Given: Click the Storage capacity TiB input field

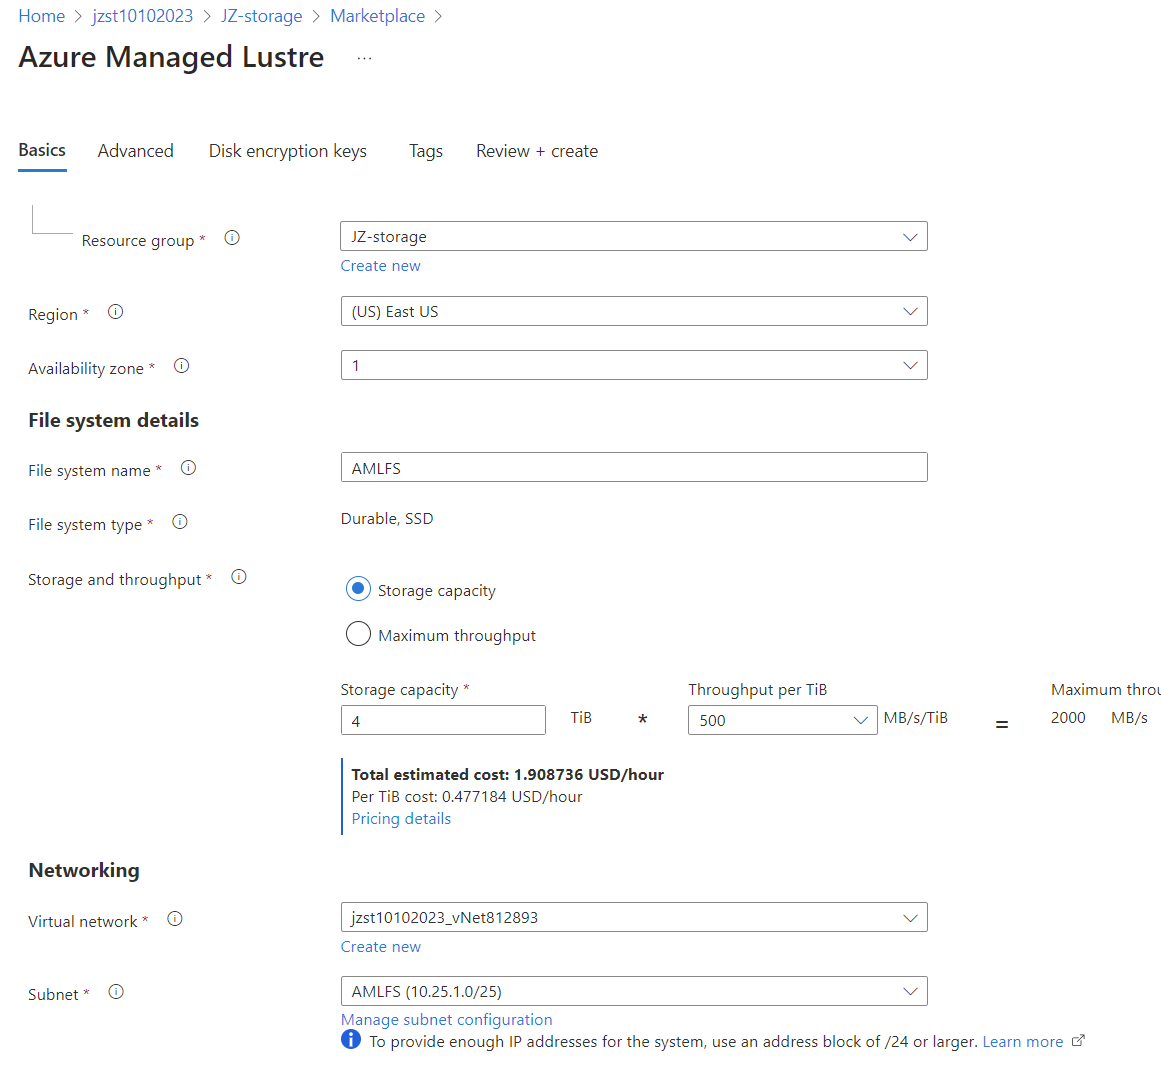Looking at the screenshot, I should click(443, 720).
